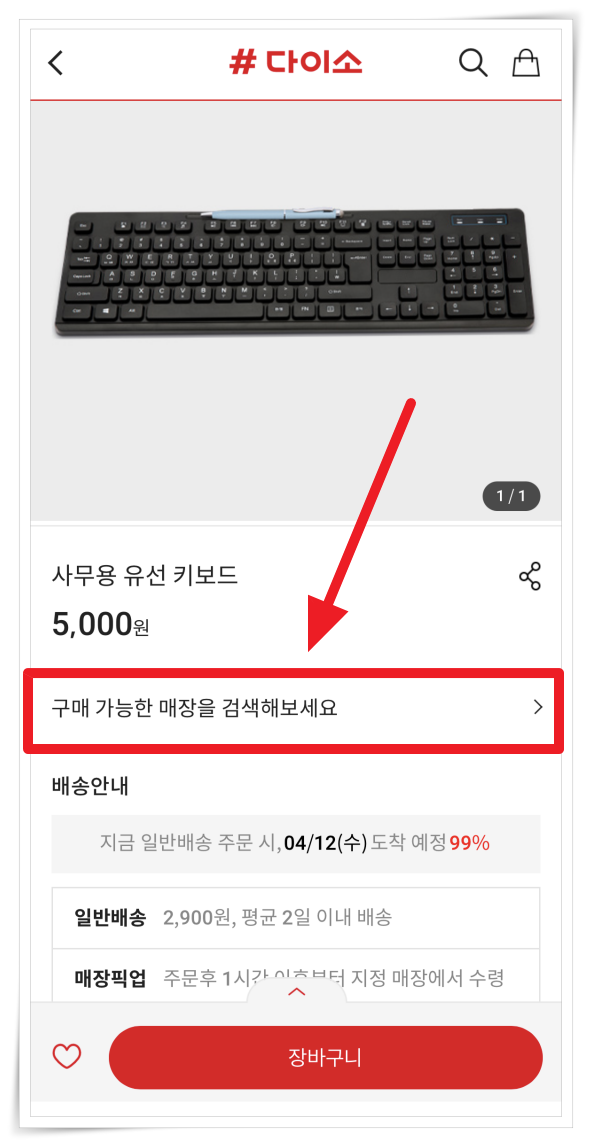The image size is (592, 1147).
Task: Click the red 99% arrival probability
Action: [469, 843]
